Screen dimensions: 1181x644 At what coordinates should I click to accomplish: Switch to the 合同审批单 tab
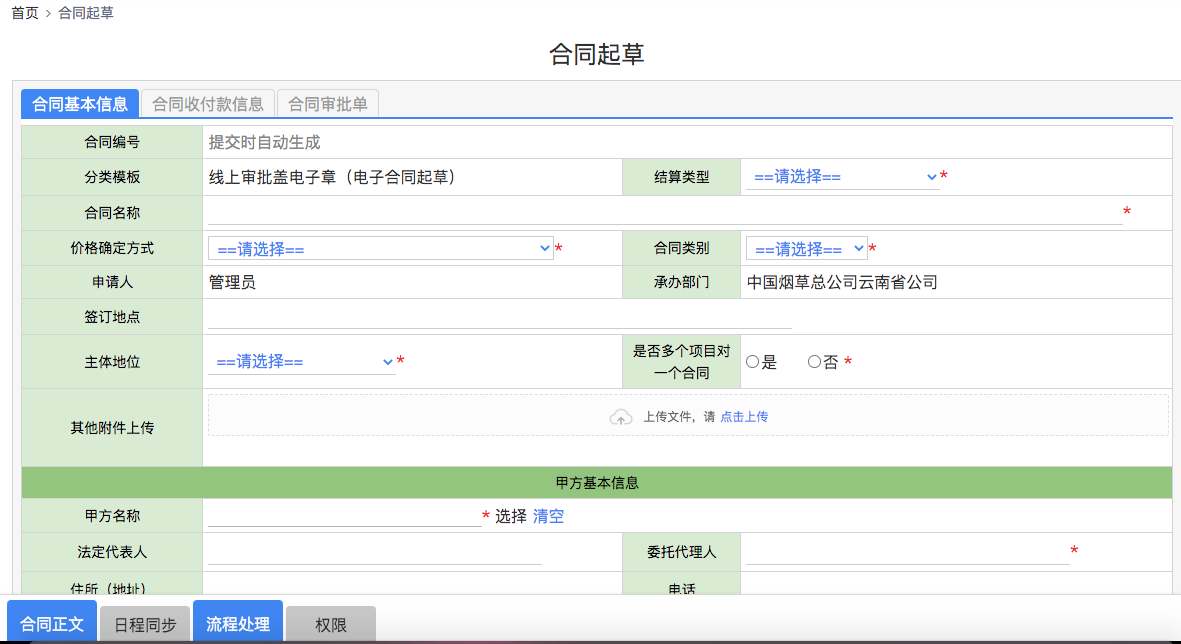click(327, 104)
